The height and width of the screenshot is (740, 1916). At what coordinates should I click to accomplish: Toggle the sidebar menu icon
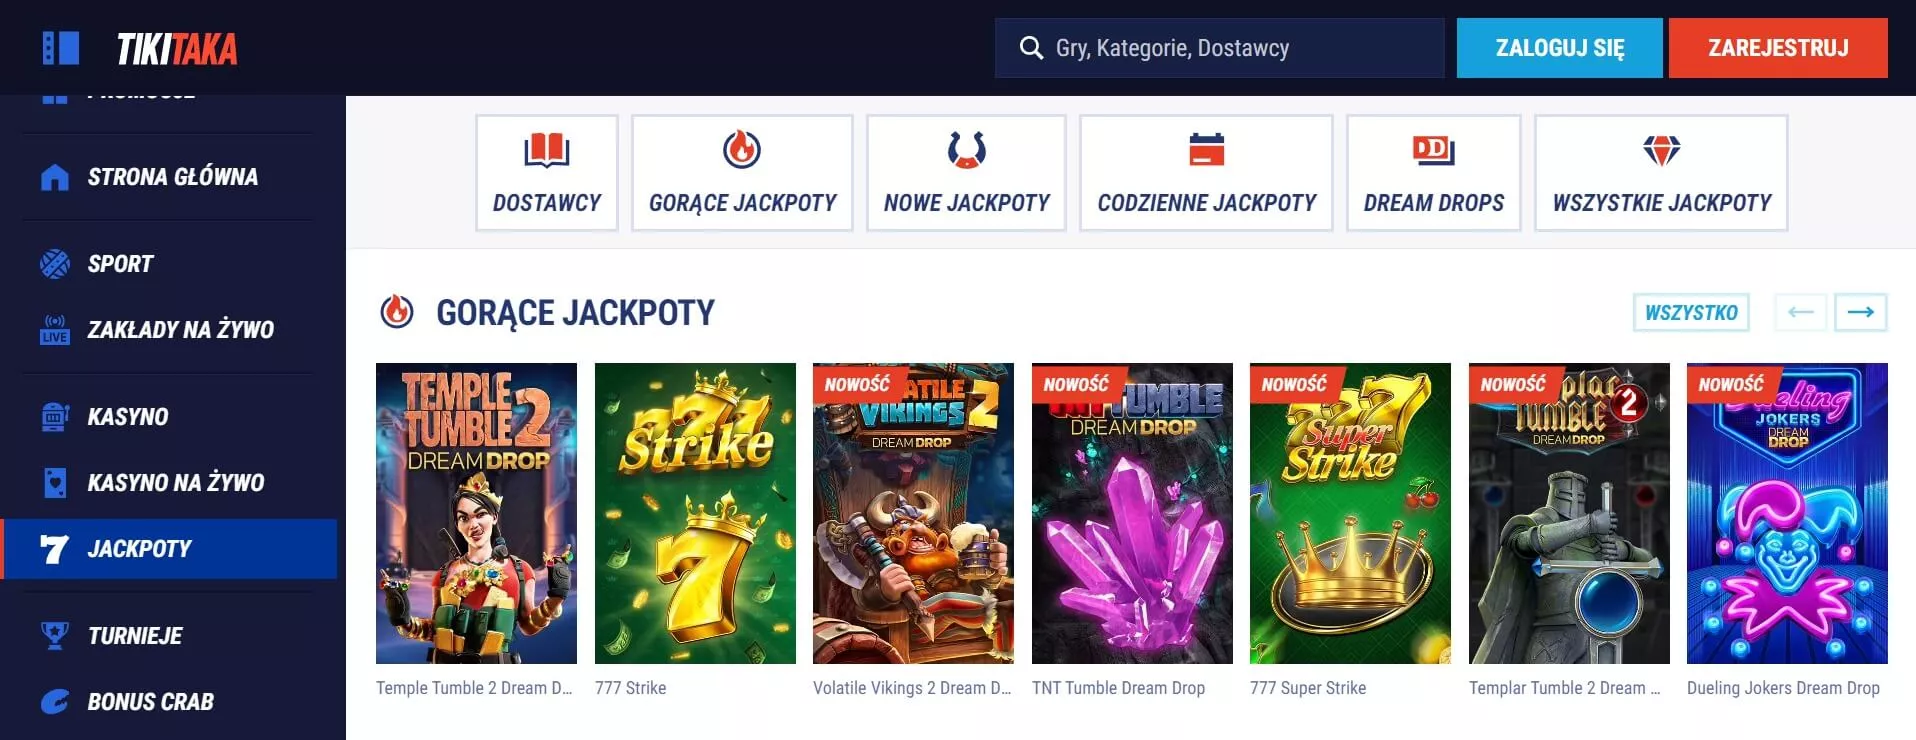(61, 48)
